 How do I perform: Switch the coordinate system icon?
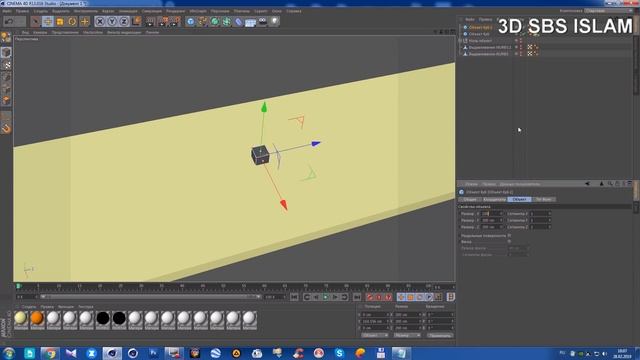click(x=136, y=21)
